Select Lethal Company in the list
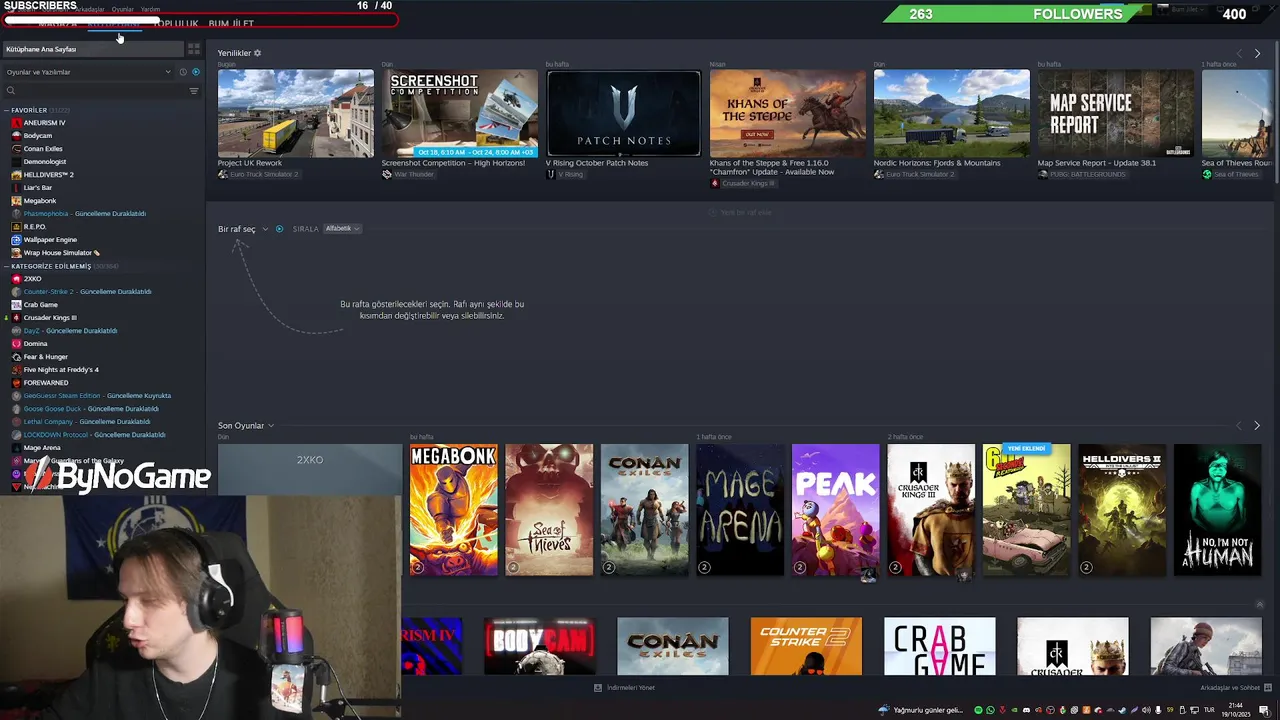 click(x=86, y=422)
